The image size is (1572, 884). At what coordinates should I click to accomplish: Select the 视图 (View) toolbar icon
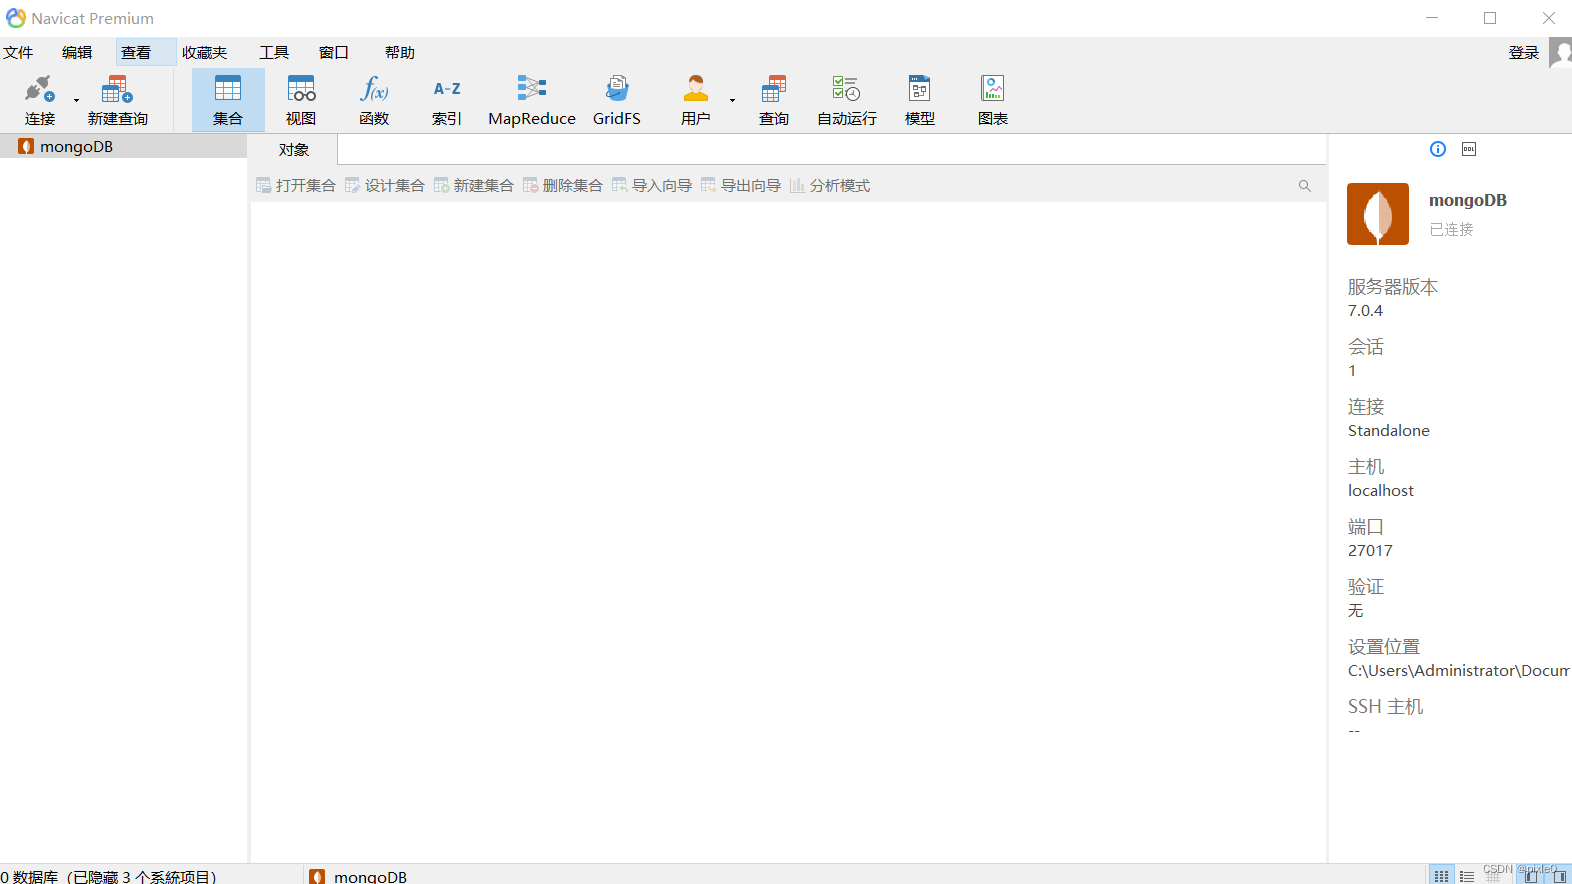click(301, 100)
